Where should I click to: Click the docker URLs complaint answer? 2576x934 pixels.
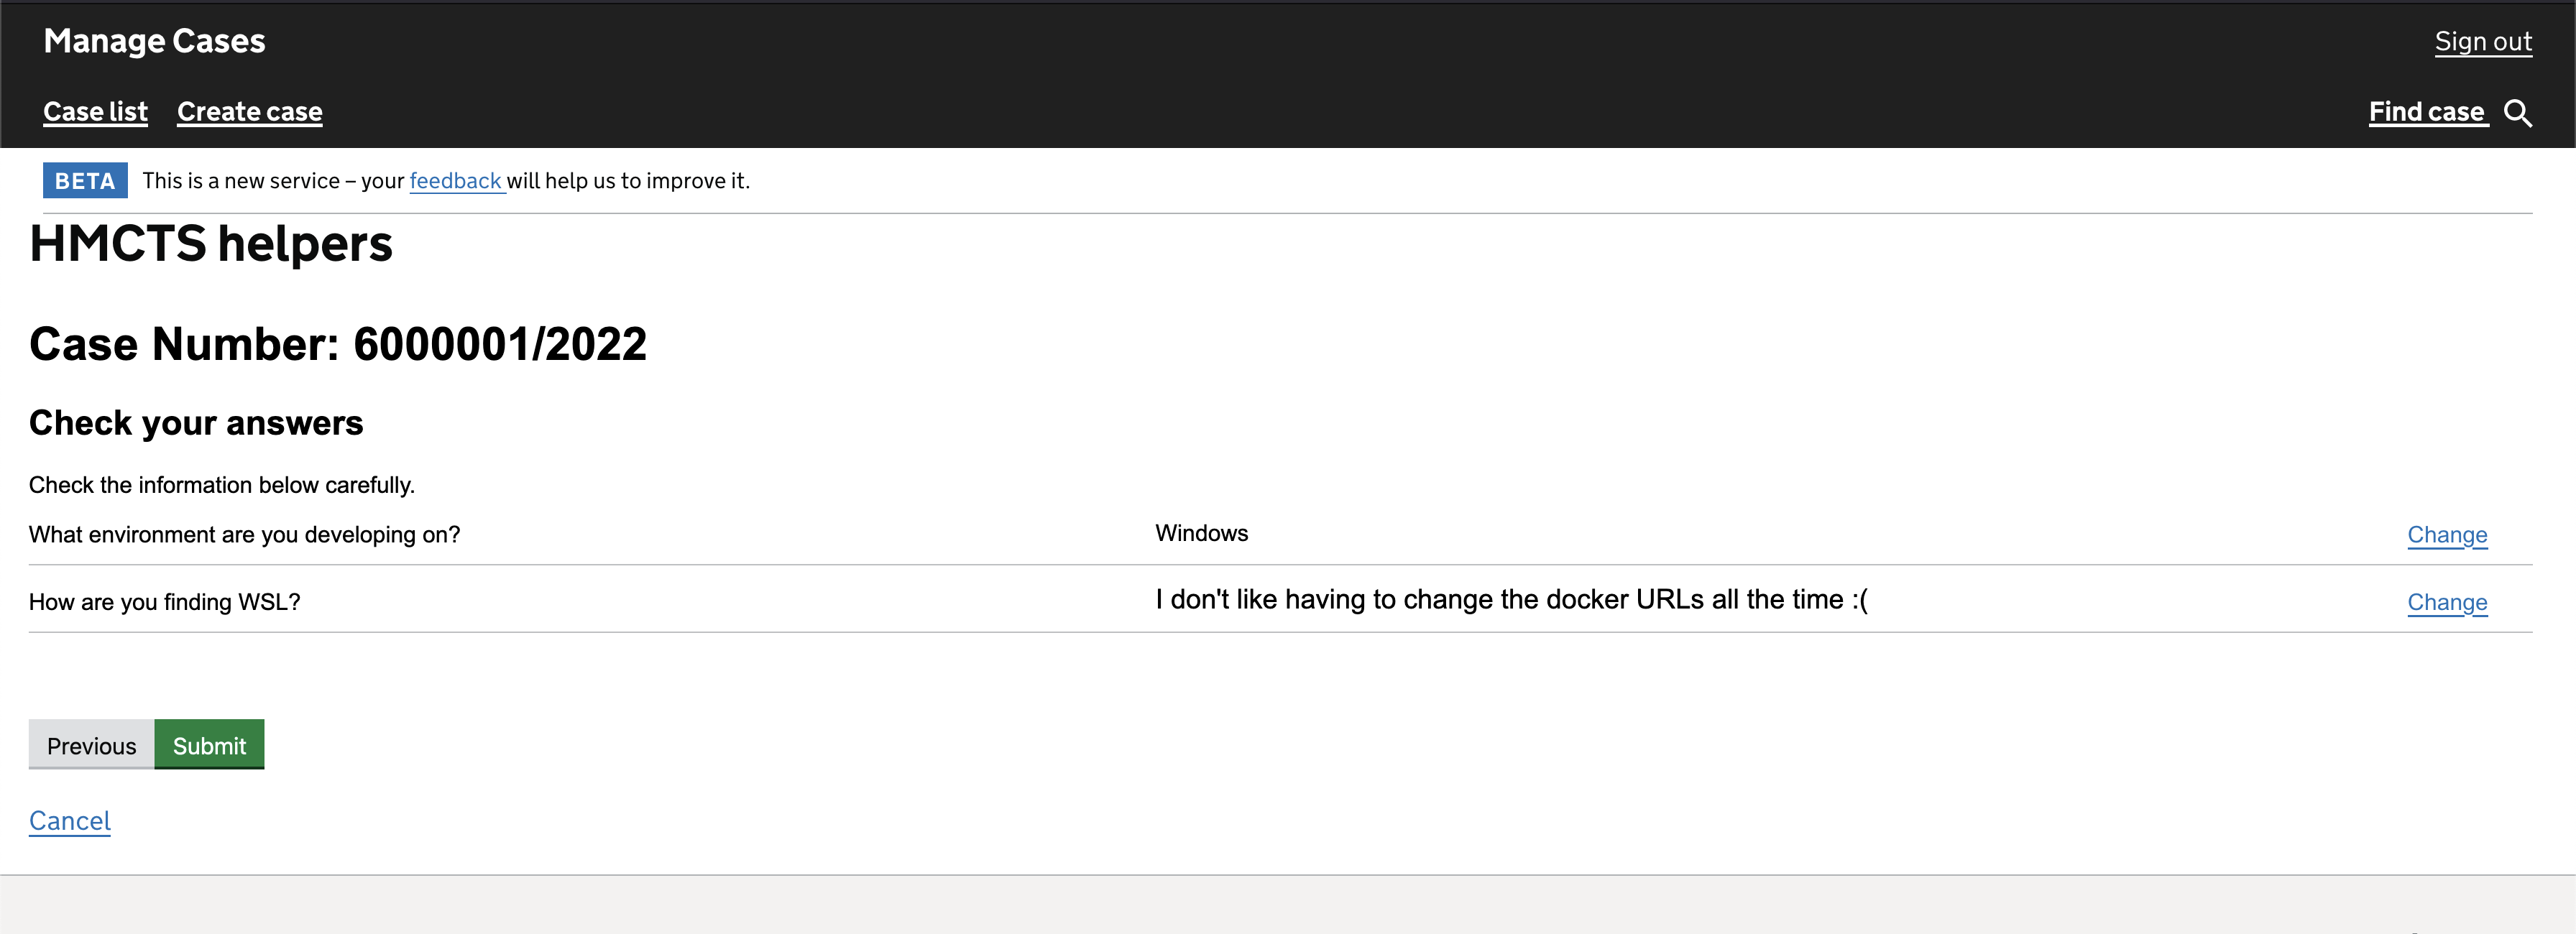pyautogui.click(x=1512, y=600)
